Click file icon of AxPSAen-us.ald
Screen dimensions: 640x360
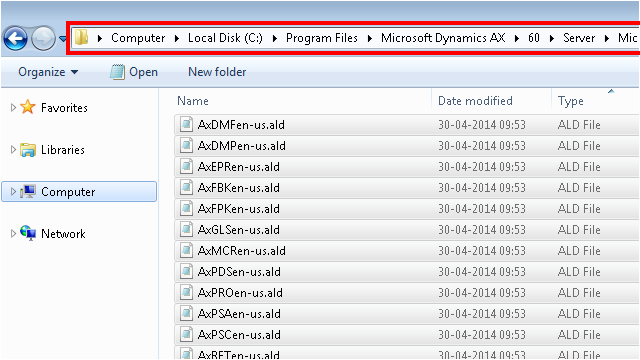(x=186, y=313)
